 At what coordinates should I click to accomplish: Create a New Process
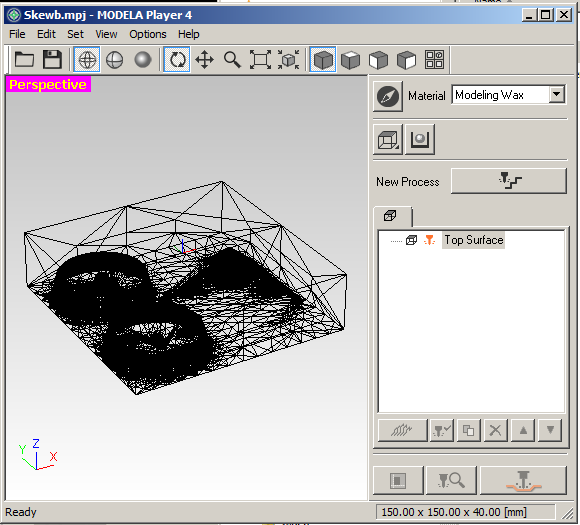(x=509, y=181)
